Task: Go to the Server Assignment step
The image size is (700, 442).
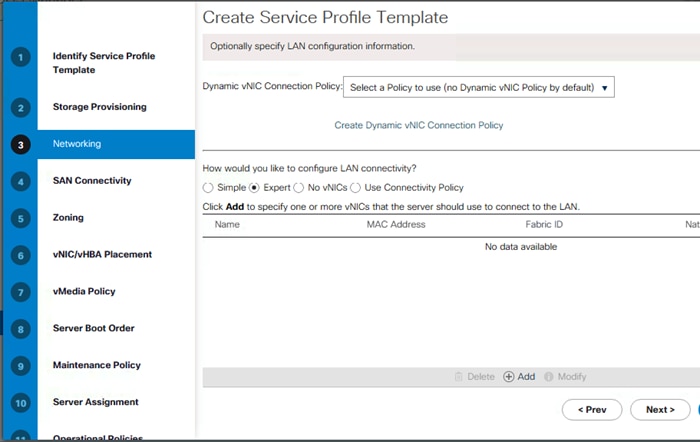Action: (x=96, y=402)
